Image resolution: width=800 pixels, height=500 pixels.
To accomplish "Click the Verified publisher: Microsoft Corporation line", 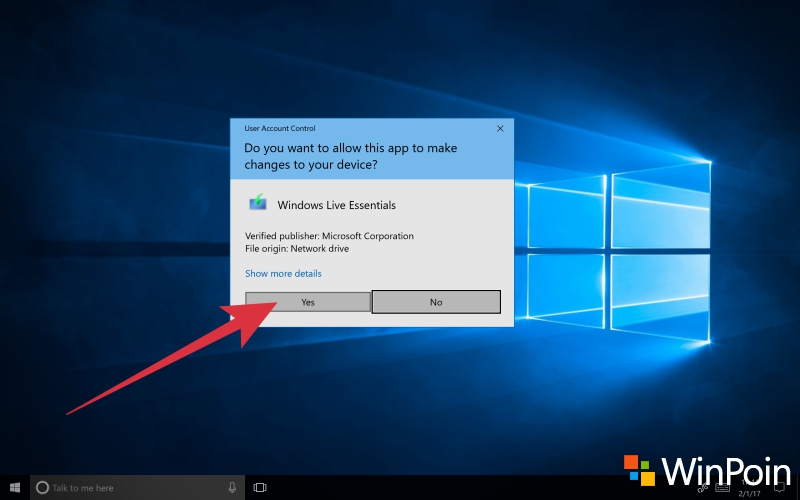I will [x=329, y=236].
